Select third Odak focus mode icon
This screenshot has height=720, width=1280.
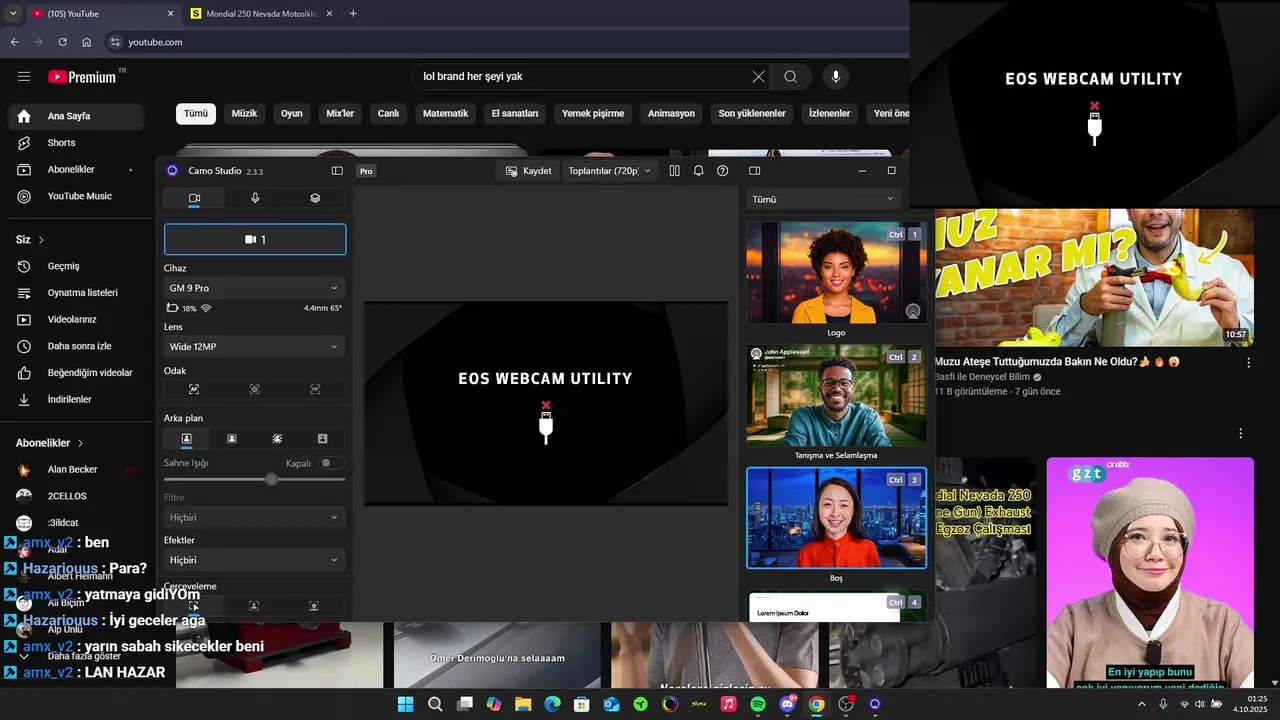pyautogui.click(x=315, y=389)
